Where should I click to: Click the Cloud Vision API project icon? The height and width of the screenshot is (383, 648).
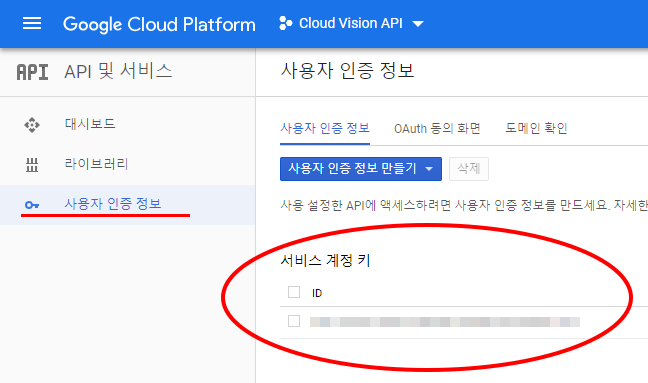tap(285, 23)
